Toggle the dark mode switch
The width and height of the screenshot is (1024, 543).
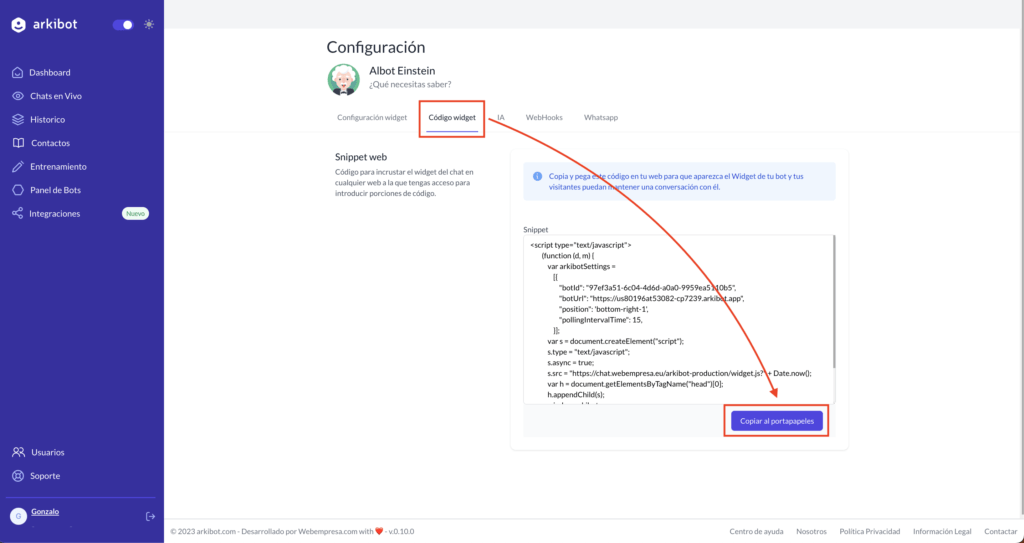point(123,25)
